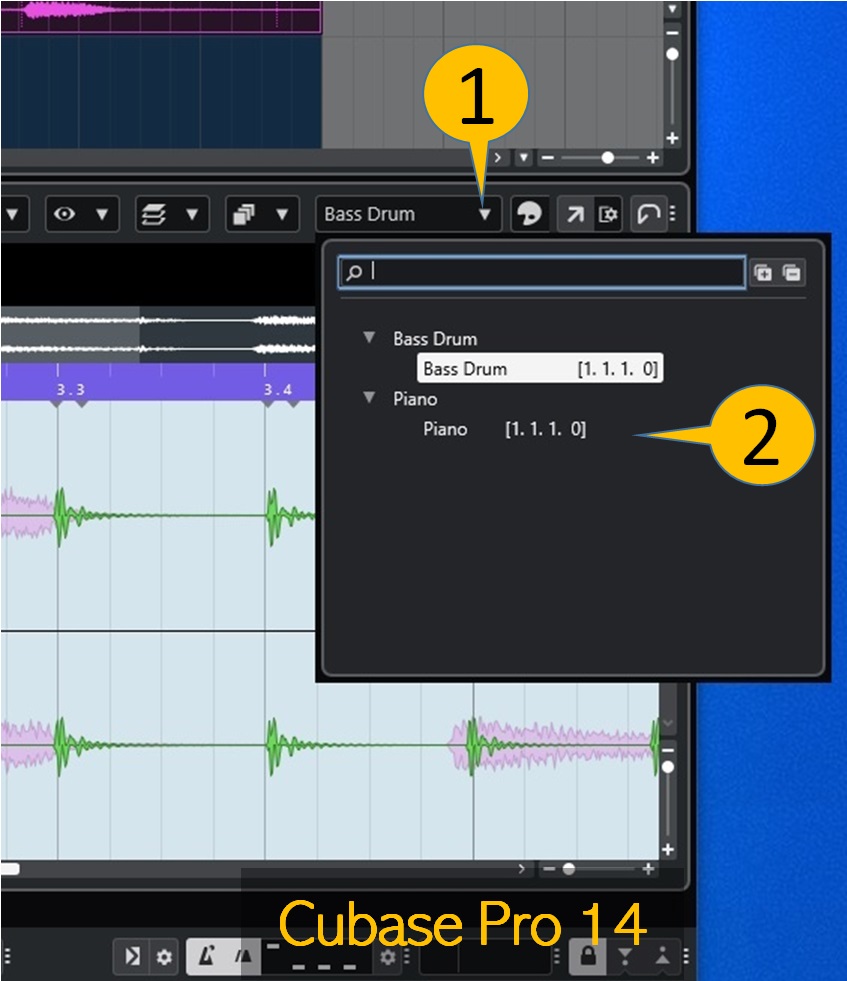The image size is (847, 981).
Task: Collapse the Bass Drum tree group
Action: click(x=369, y=338)
